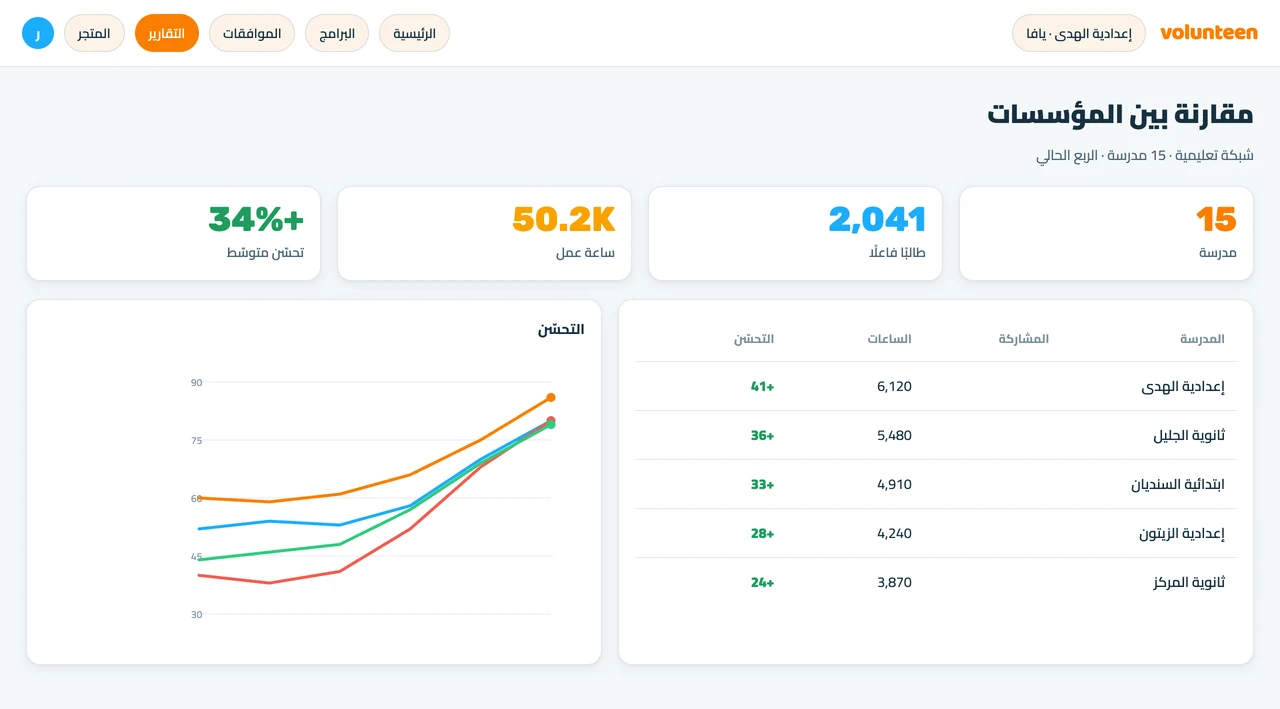Select the 36+ improvement value
The width and height of the screenshot is (1280, 709).
click(x=763, y=435)
